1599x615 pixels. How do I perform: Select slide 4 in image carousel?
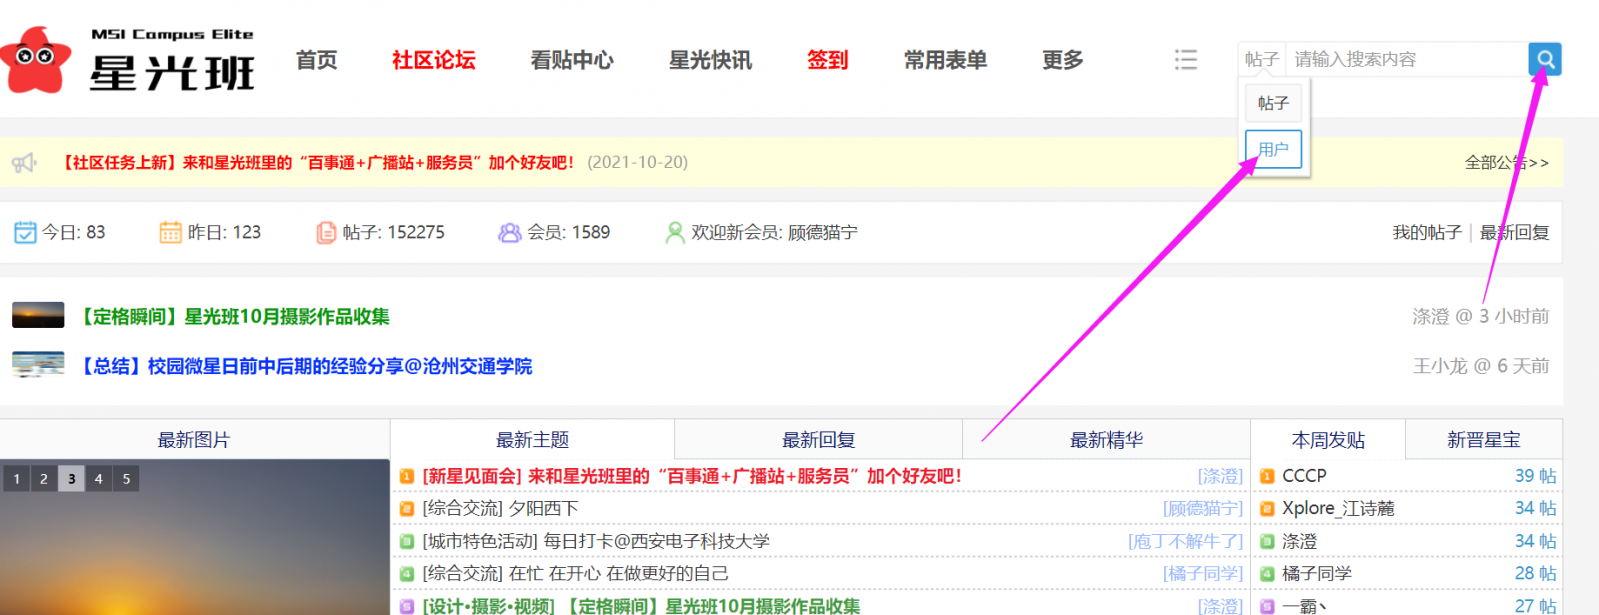[98, 478]
